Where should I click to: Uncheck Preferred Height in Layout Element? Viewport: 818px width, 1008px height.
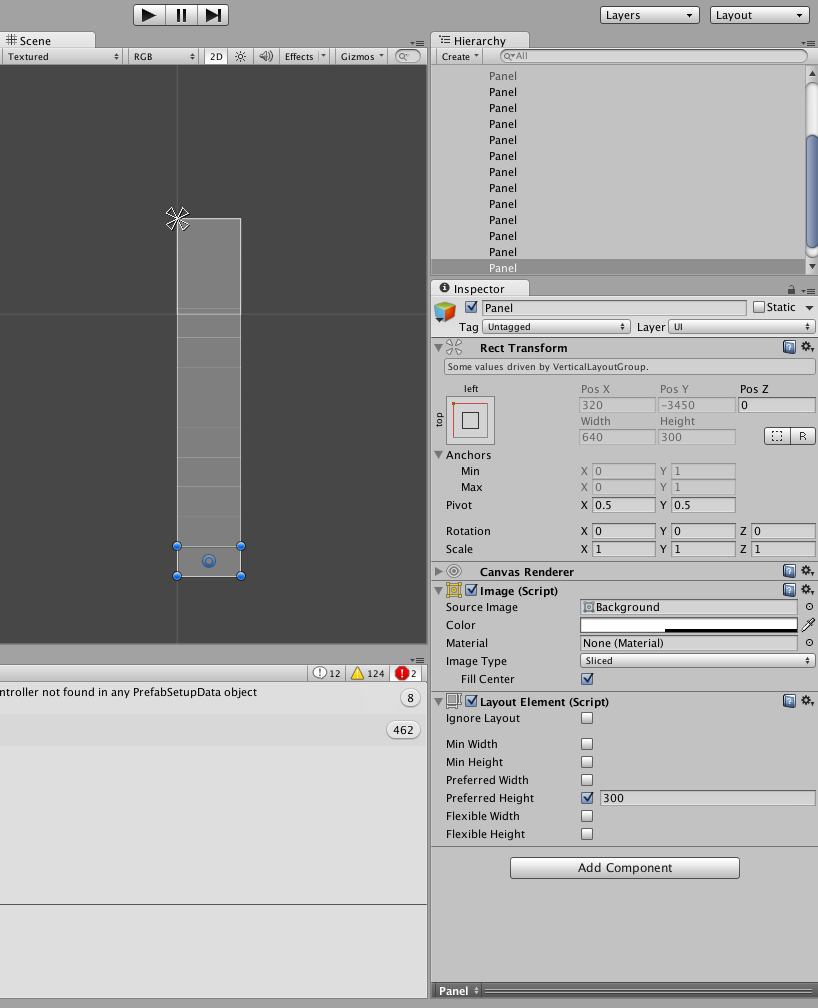587,798
